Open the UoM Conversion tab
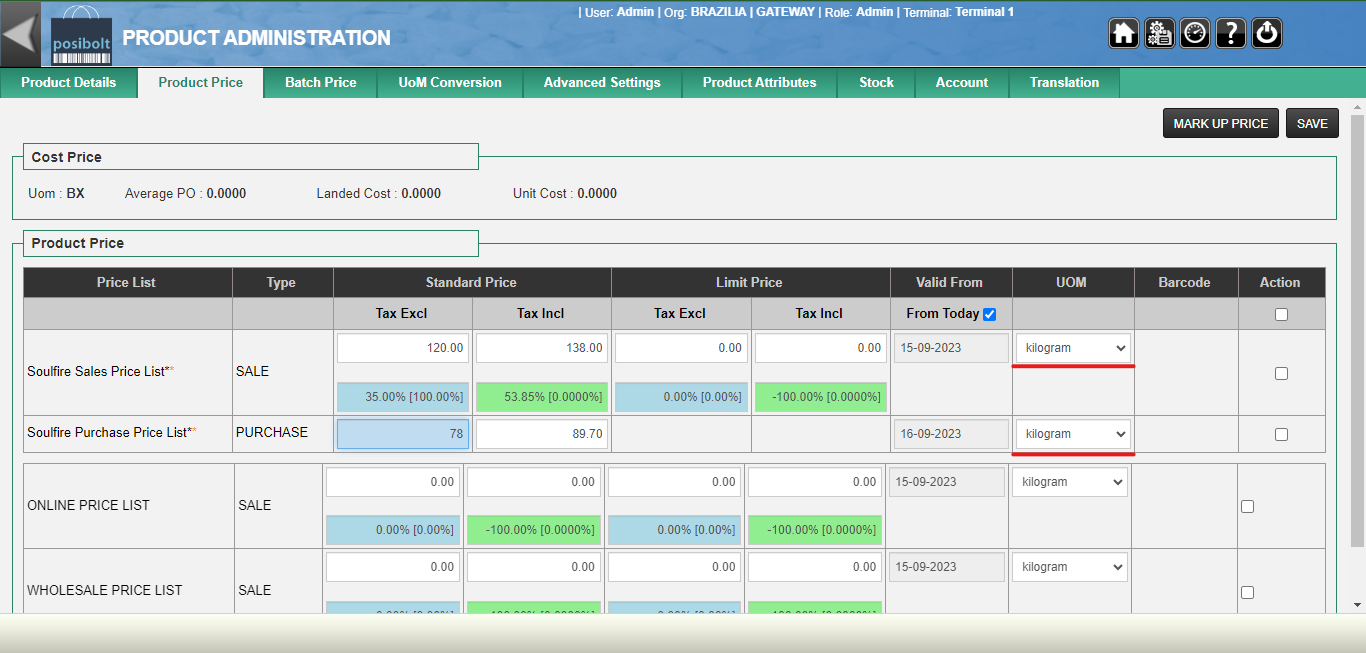1366x653 pixels. pyautogui.click(x=450, y=83)
